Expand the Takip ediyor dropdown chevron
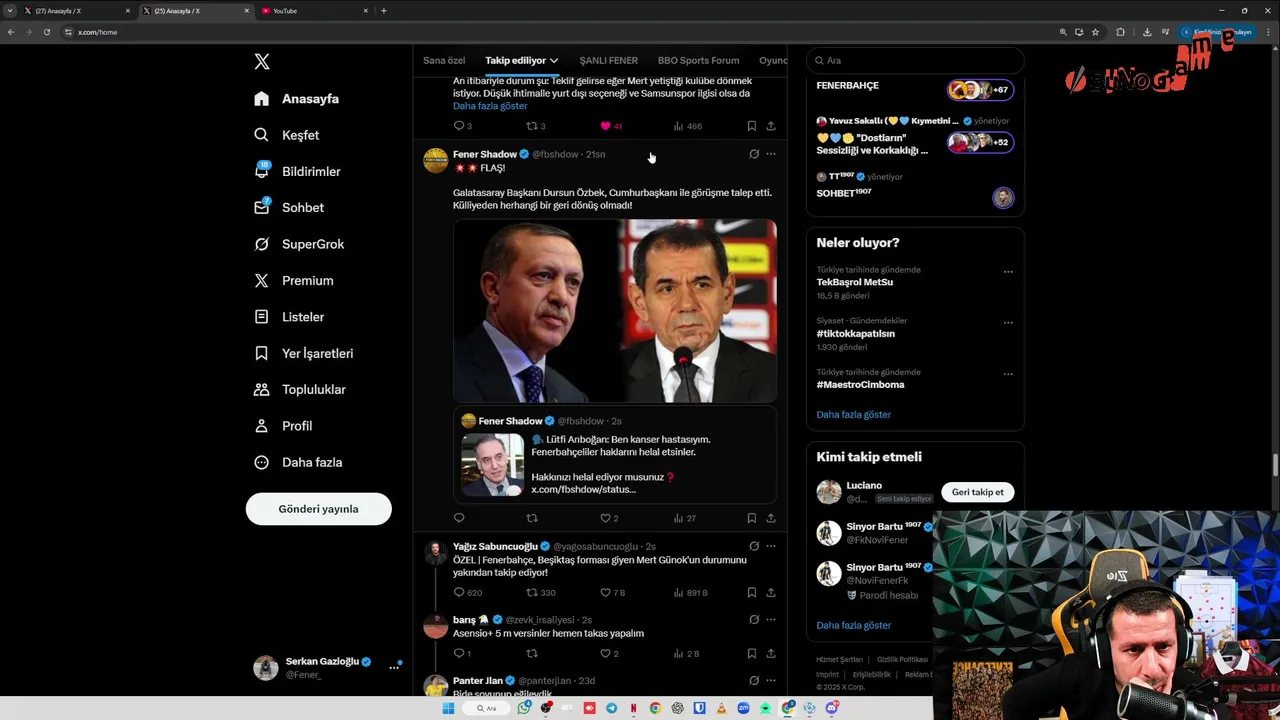Screen dimensions: 1280x720 click(554, 60)
